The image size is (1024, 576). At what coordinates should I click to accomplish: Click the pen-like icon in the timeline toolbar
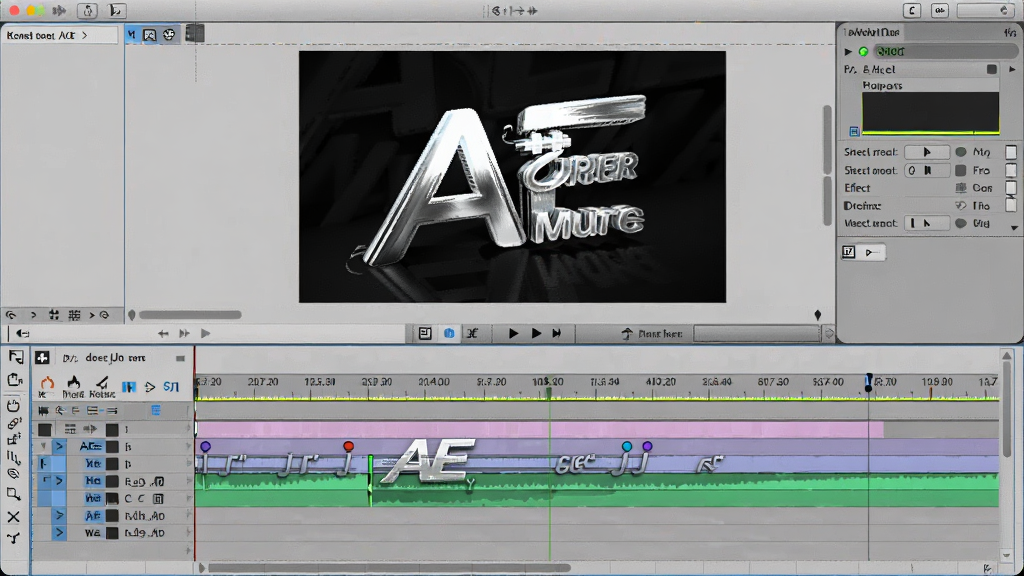102,382
